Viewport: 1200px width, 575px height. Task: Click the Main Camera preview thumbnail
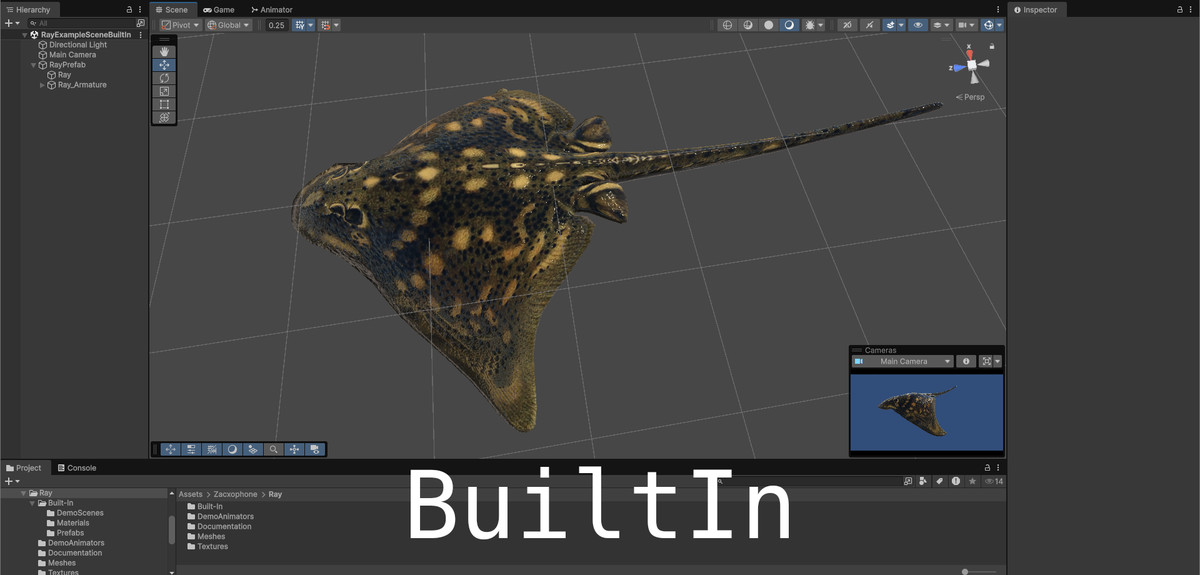pos(926,411)
